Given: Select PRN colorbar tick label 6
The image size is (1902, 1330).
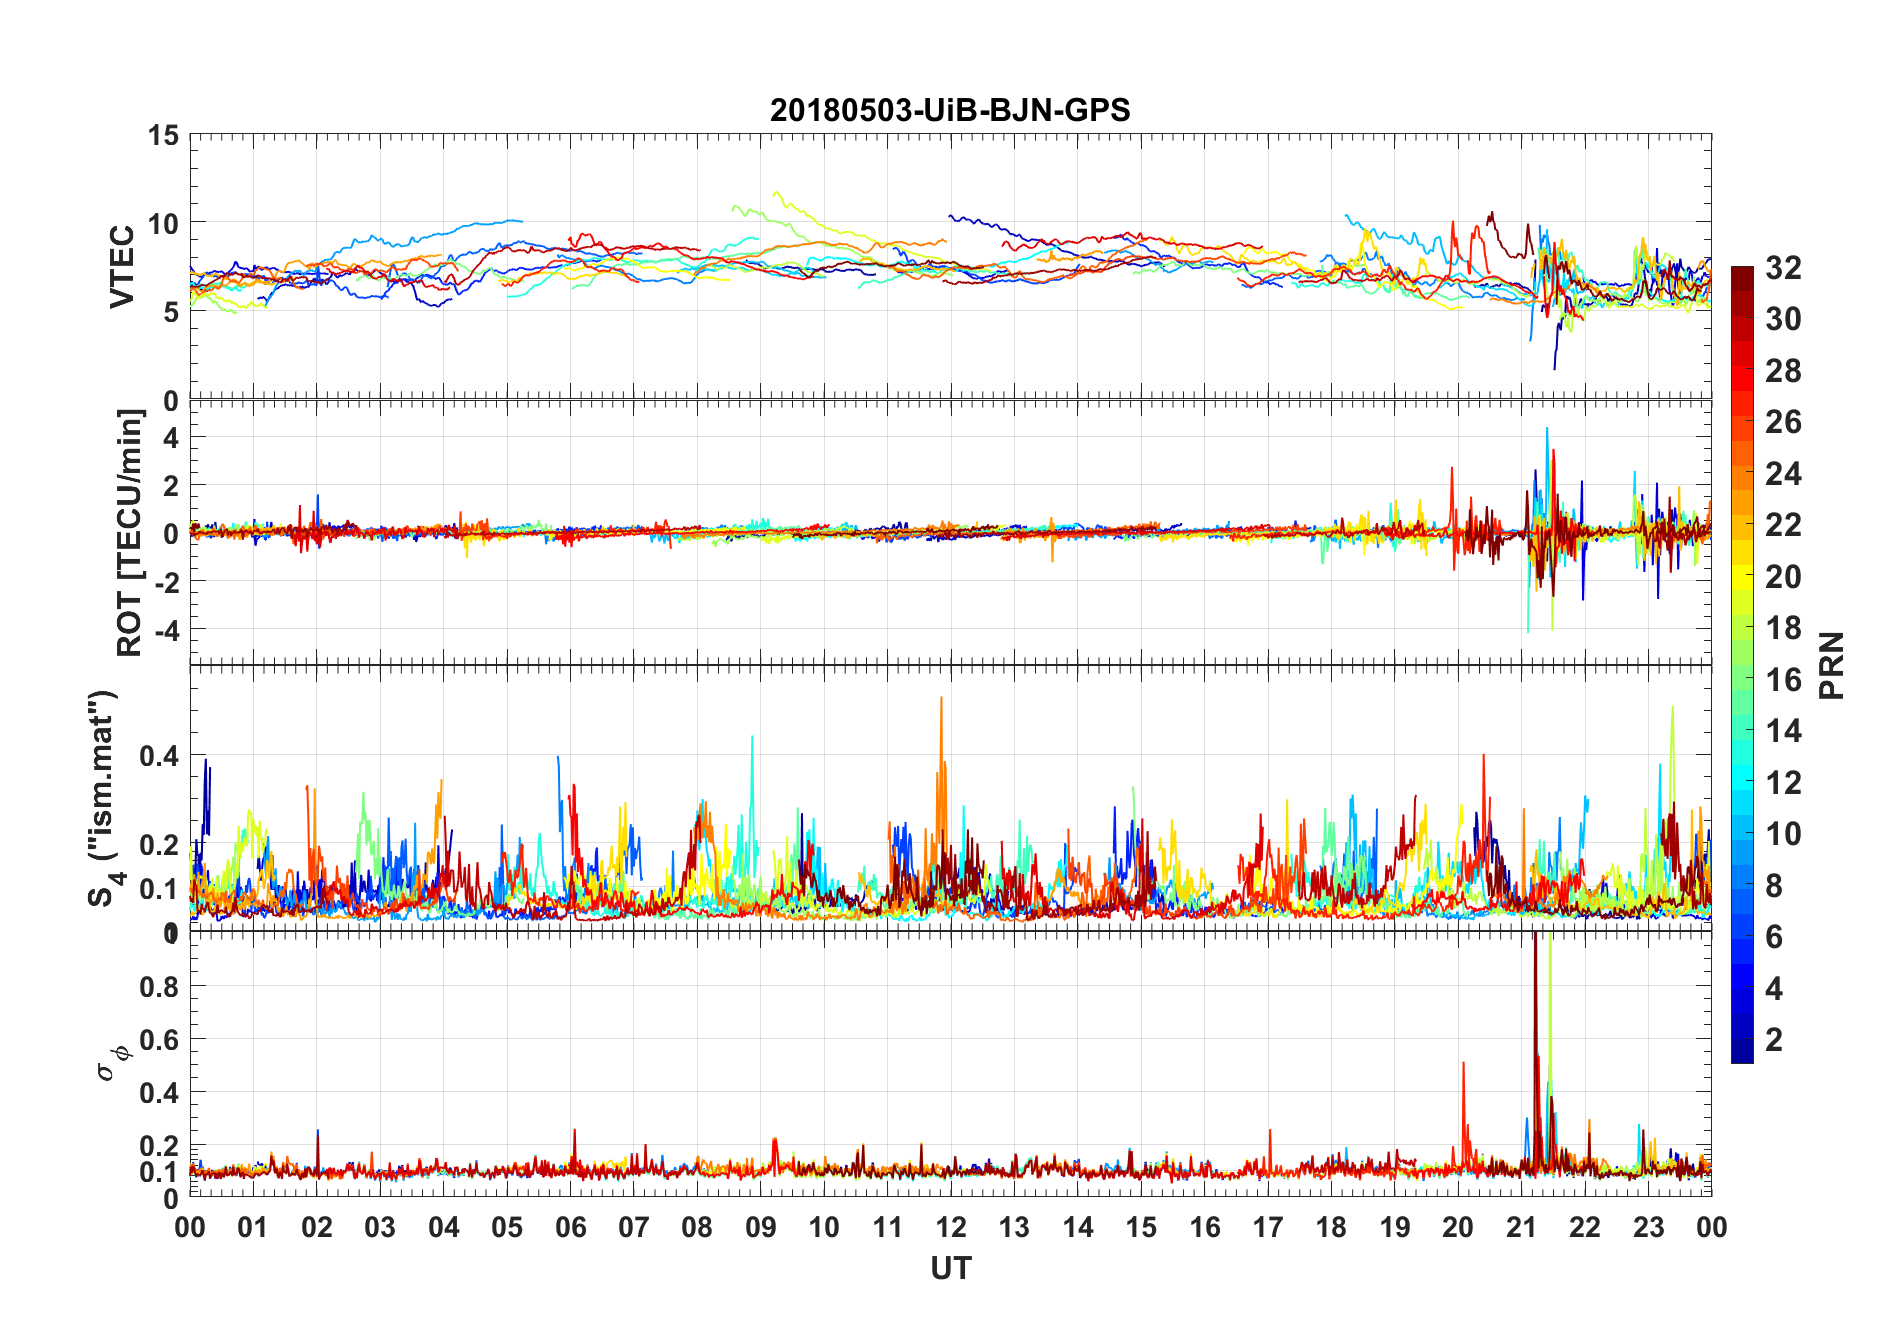Looking at the screenshot, I should (x=1774, y=937).
